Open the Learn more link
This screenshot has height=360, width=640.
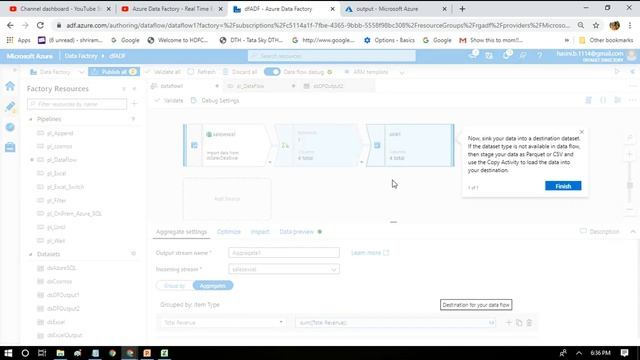(x=370, y=253)
